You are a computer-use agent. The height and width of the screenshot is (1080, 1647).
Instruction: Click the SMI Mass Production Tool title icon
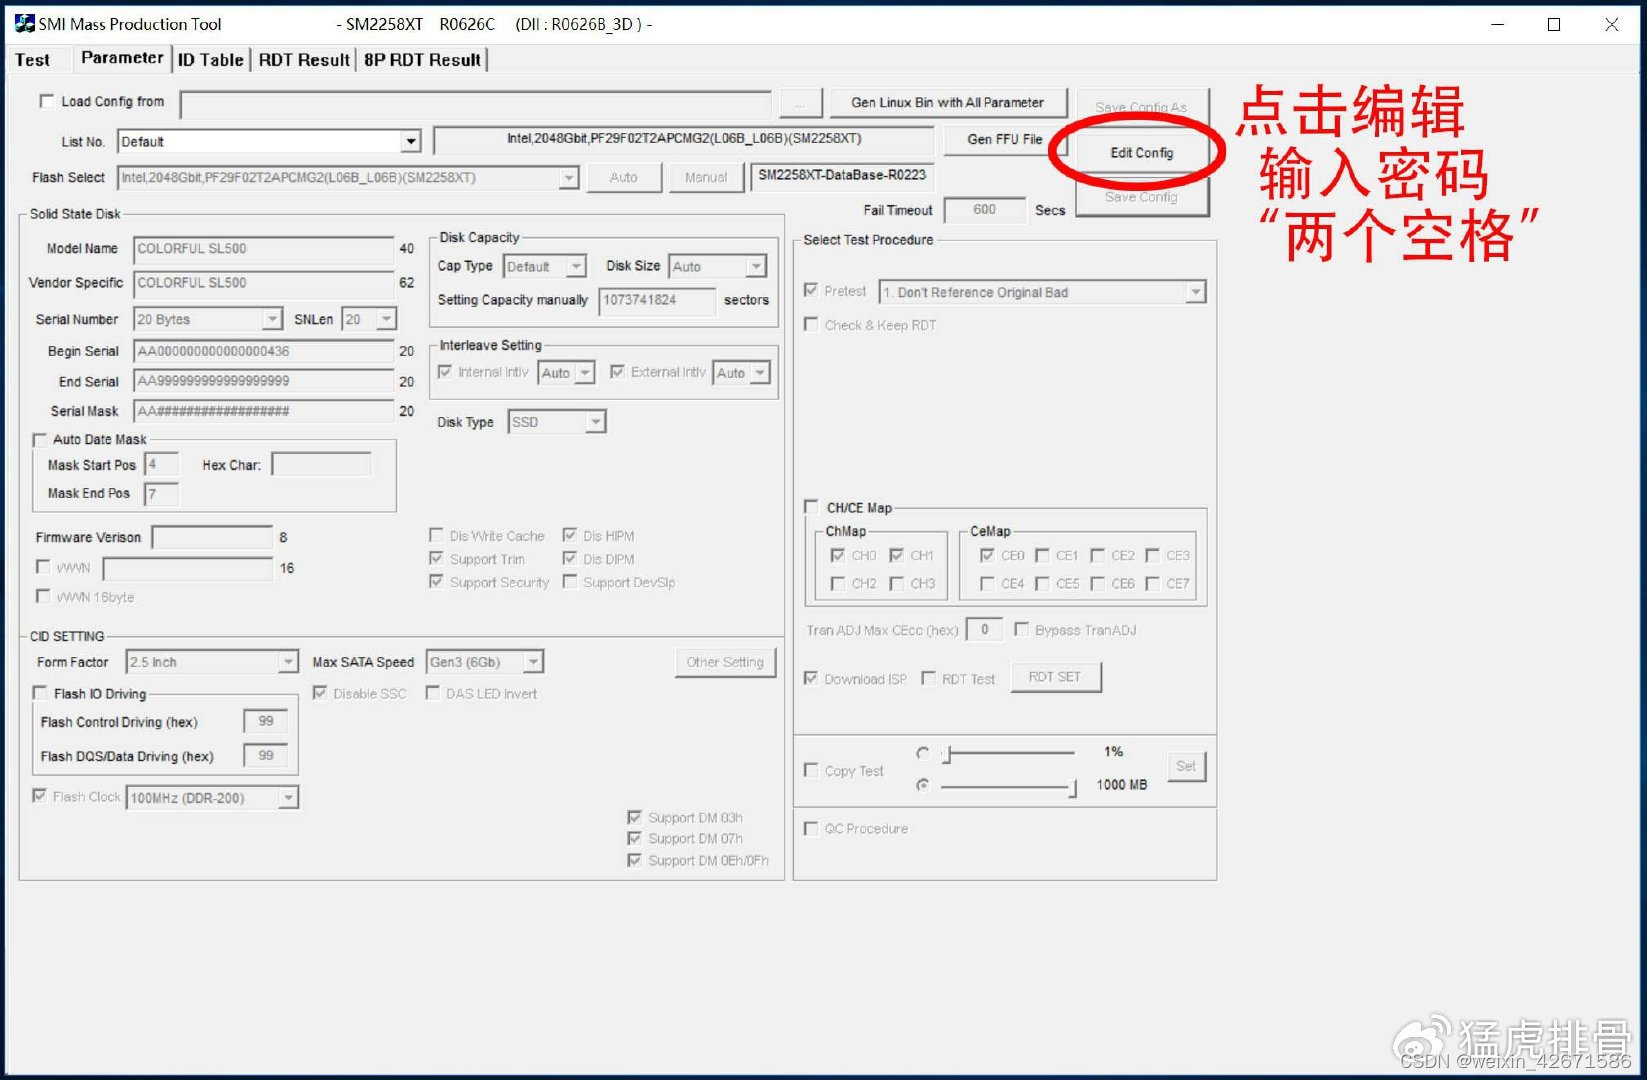[24, 23]
